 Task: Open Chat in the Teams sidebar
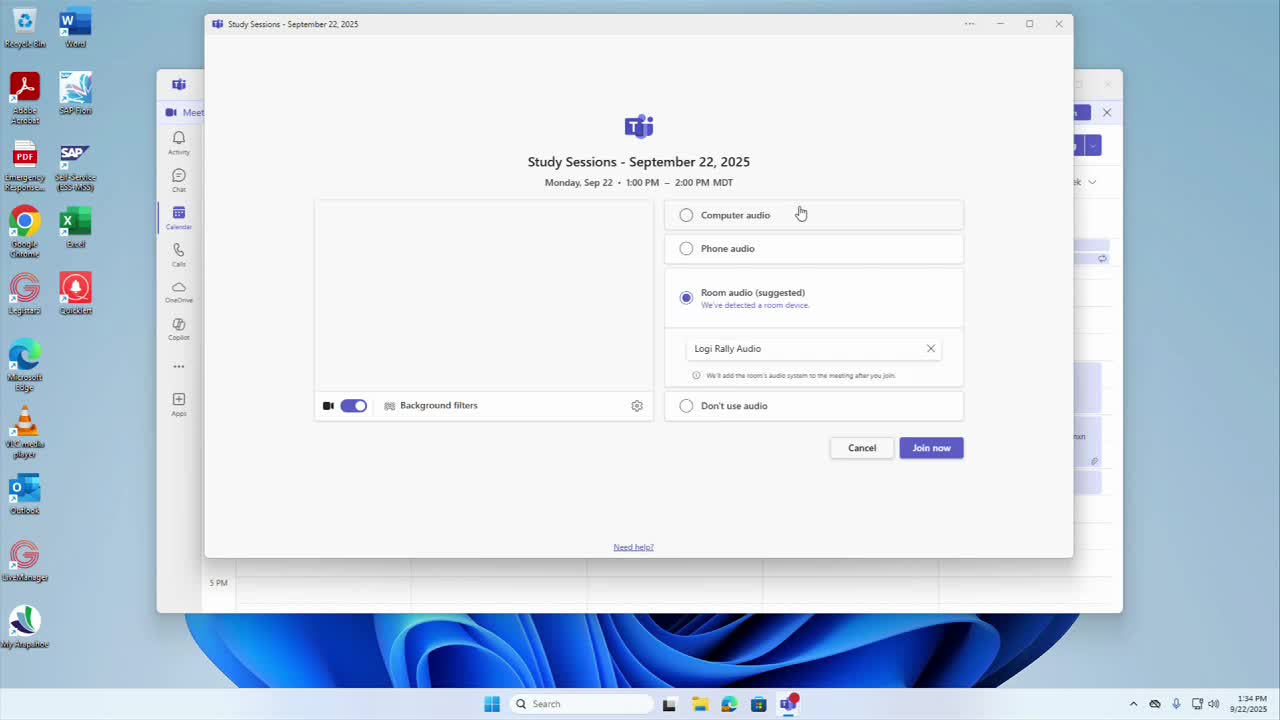(x=178, y=180)
